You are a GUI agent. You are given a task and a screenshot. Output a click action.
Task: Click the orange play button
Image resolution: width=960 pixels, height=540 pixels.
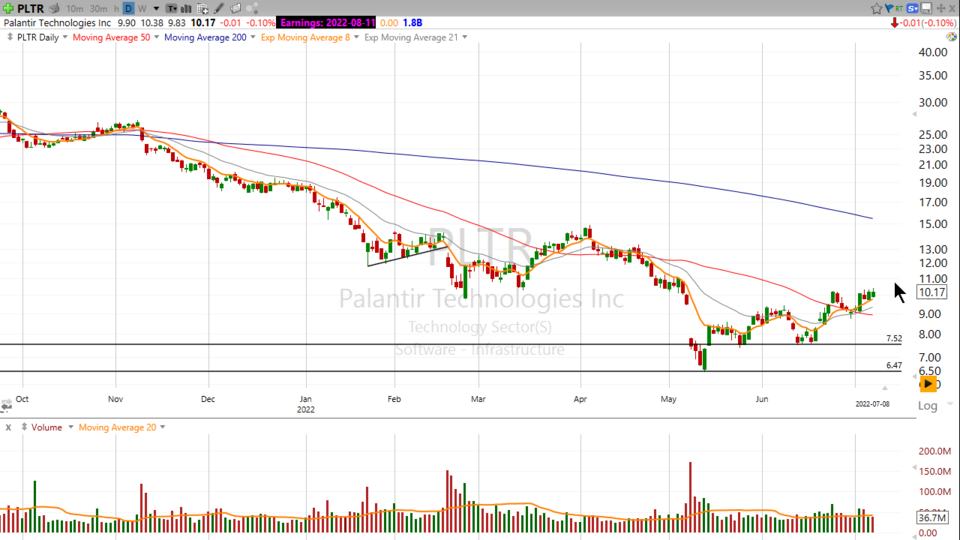[928, 384]
